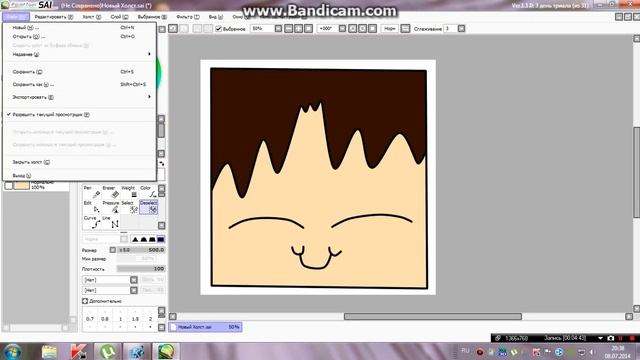
Task: Toggle visibility of the skin-colored layer
Action: point(9,186)
